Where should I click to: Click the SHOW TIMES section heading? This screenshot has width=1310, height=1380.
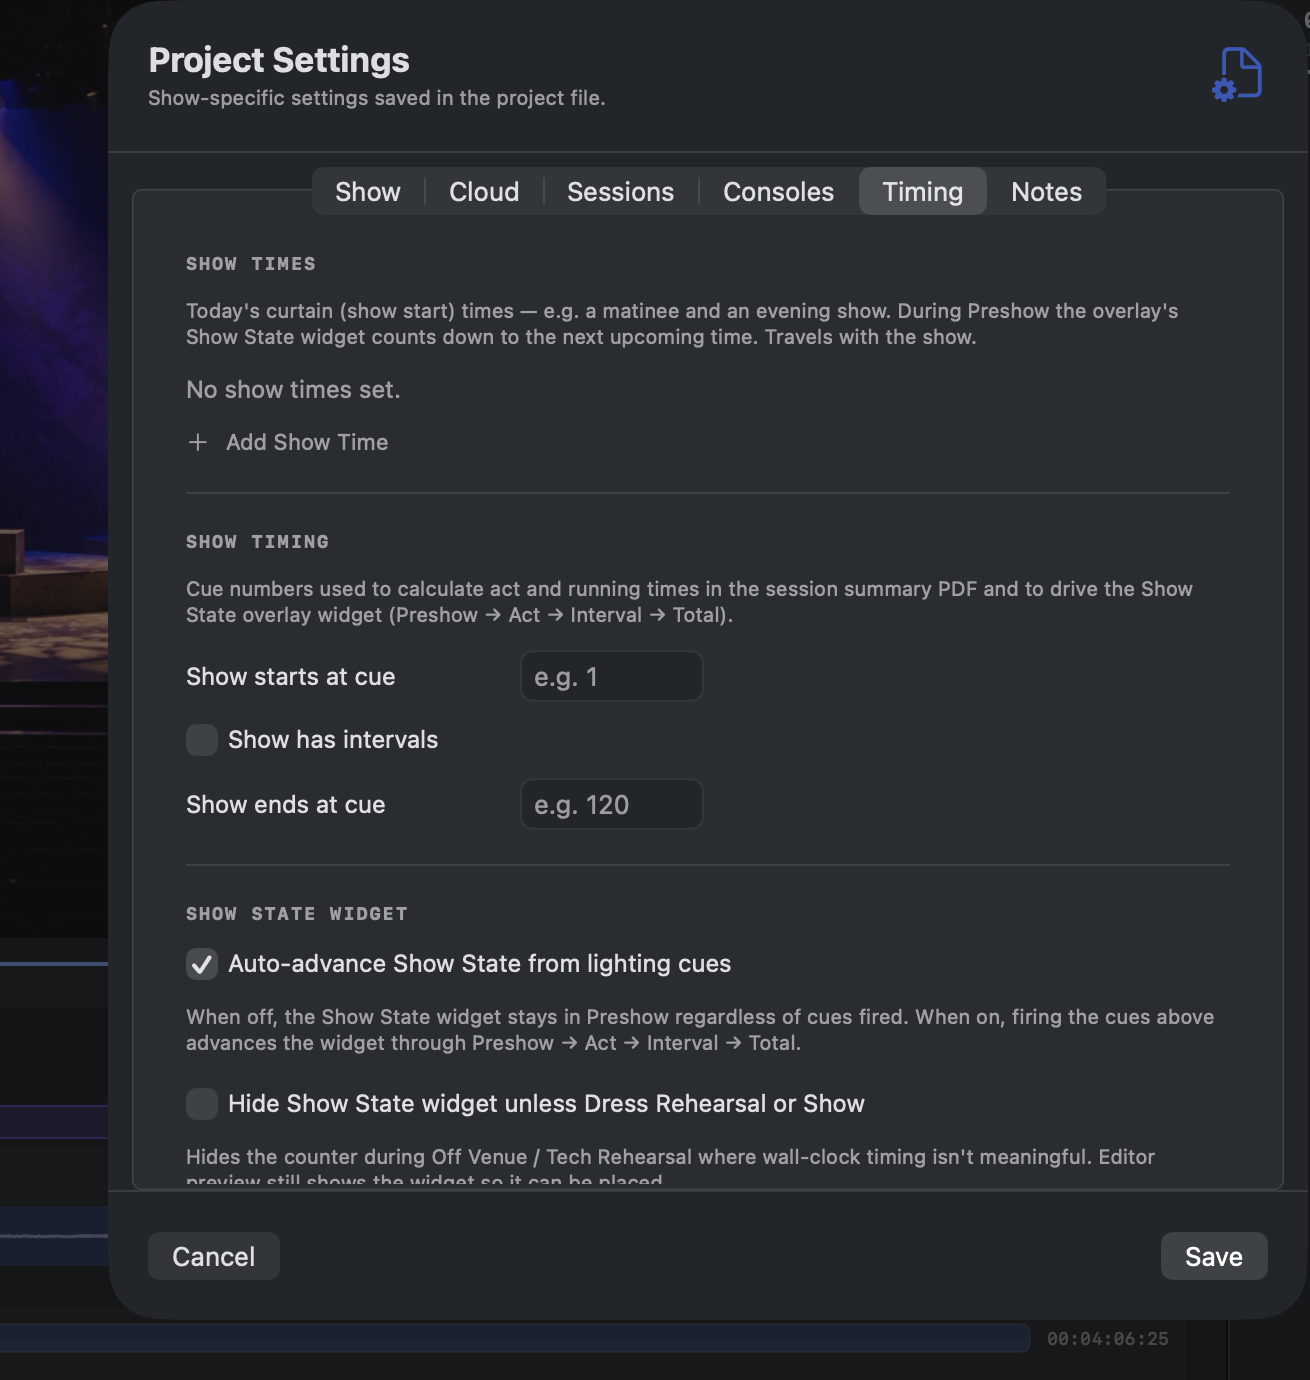tap(251, 264)
